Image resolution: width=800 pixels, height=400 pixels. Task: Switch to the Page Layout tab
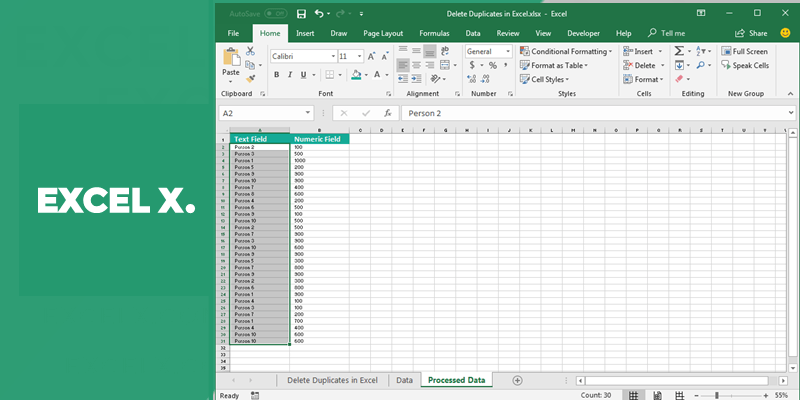click(x=383, y=33)
